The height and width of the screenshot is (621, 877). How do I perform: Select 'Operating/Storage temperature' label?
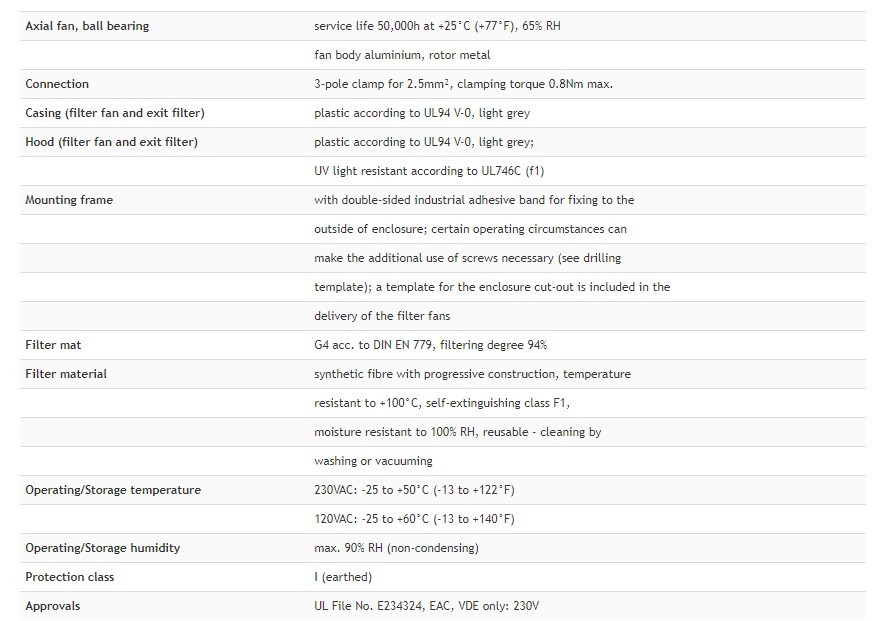pos(113,490)
